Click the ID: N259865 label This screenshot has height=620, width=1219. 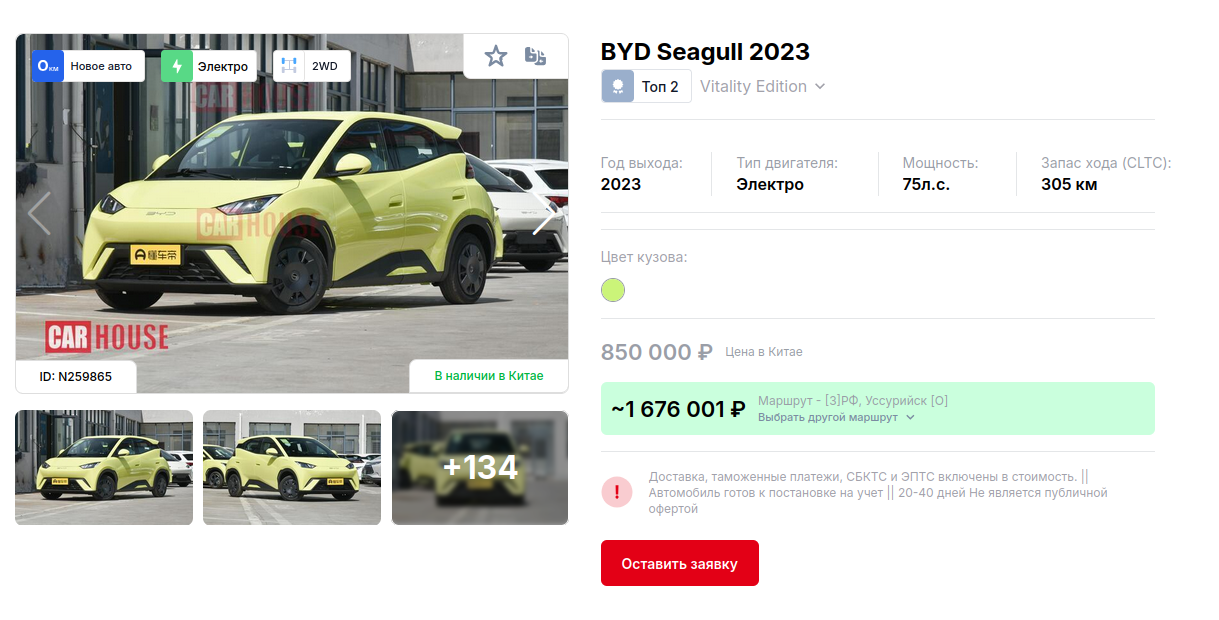(76, 377)
